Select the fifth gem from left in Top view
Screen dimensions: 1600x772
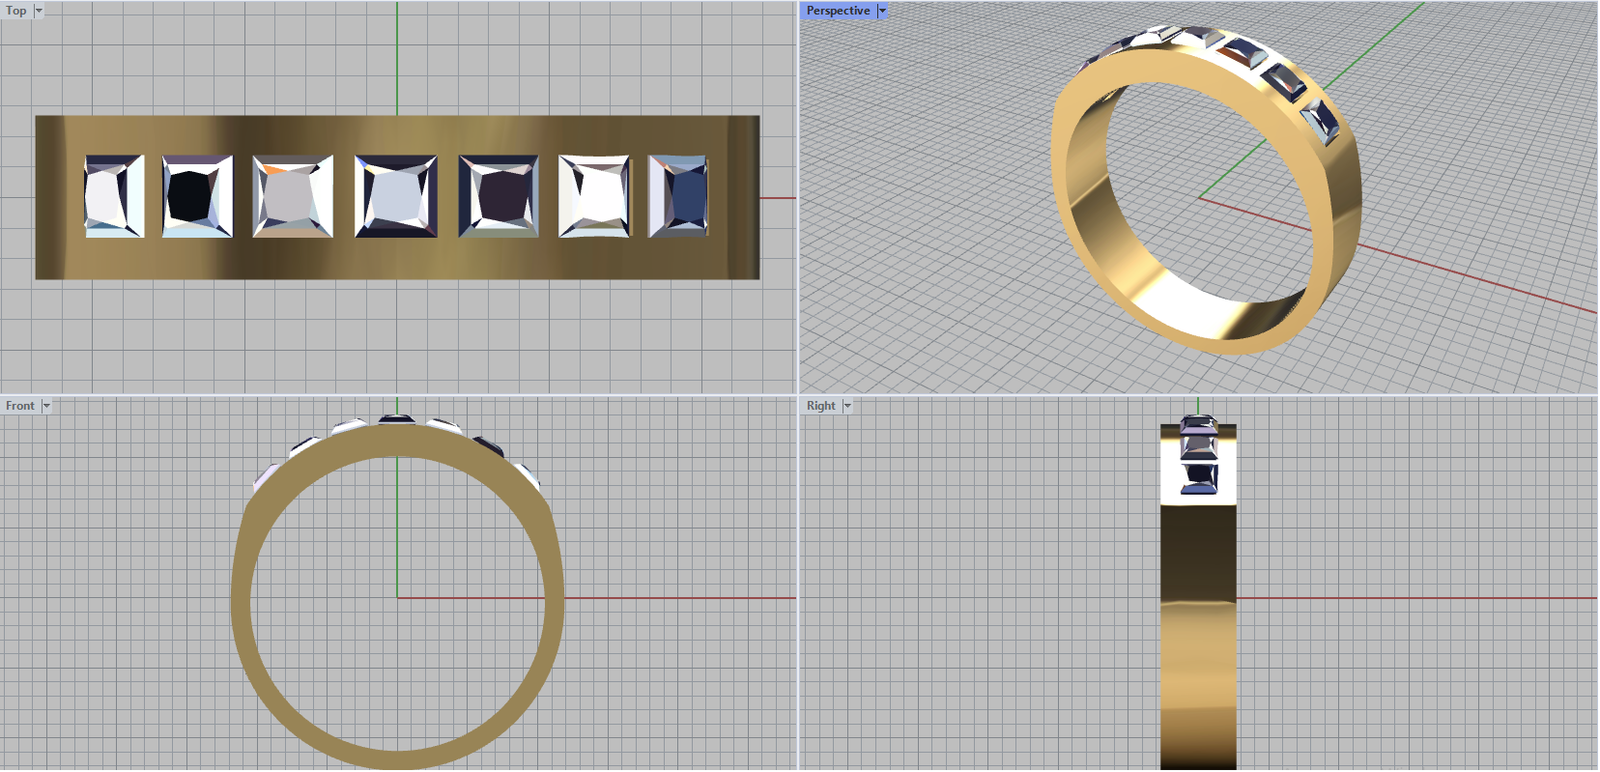click(x=498, y=196)
